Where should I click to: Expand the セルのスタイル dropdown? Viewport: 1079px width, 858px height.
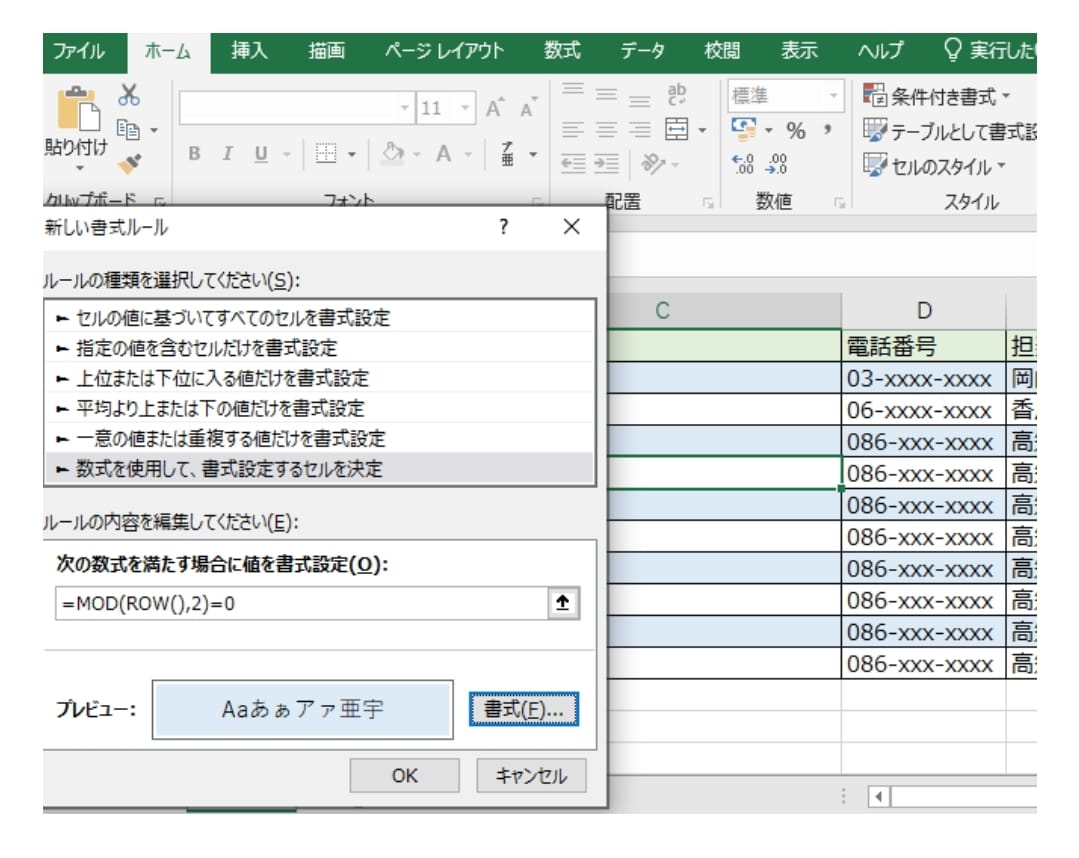point(934,166)
